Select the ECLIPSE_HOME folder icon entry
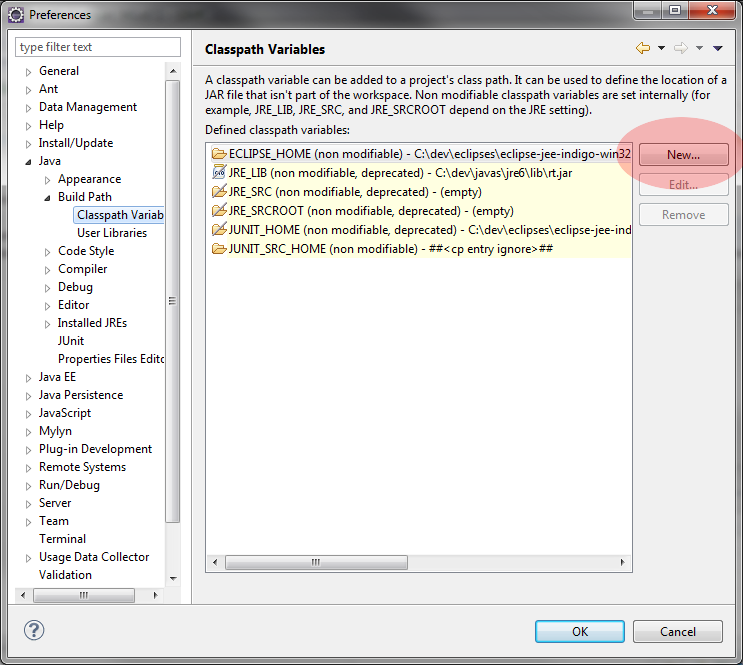Image resolution: width=743 pixels, height=665 pixels. [219, 154]
